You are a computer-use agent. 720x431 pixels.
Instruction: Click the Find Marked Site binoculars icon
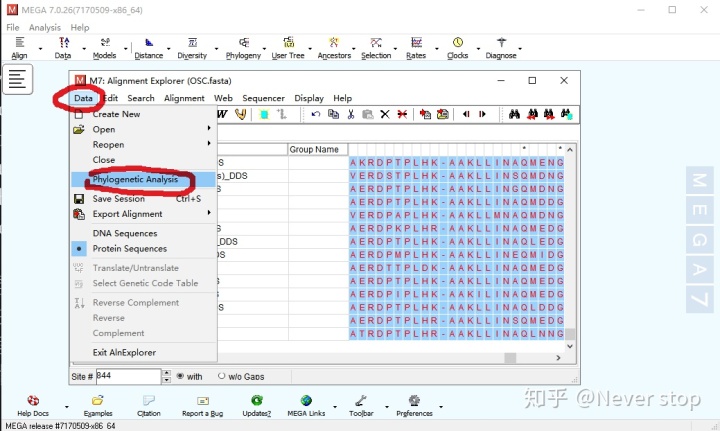[567, 114]
